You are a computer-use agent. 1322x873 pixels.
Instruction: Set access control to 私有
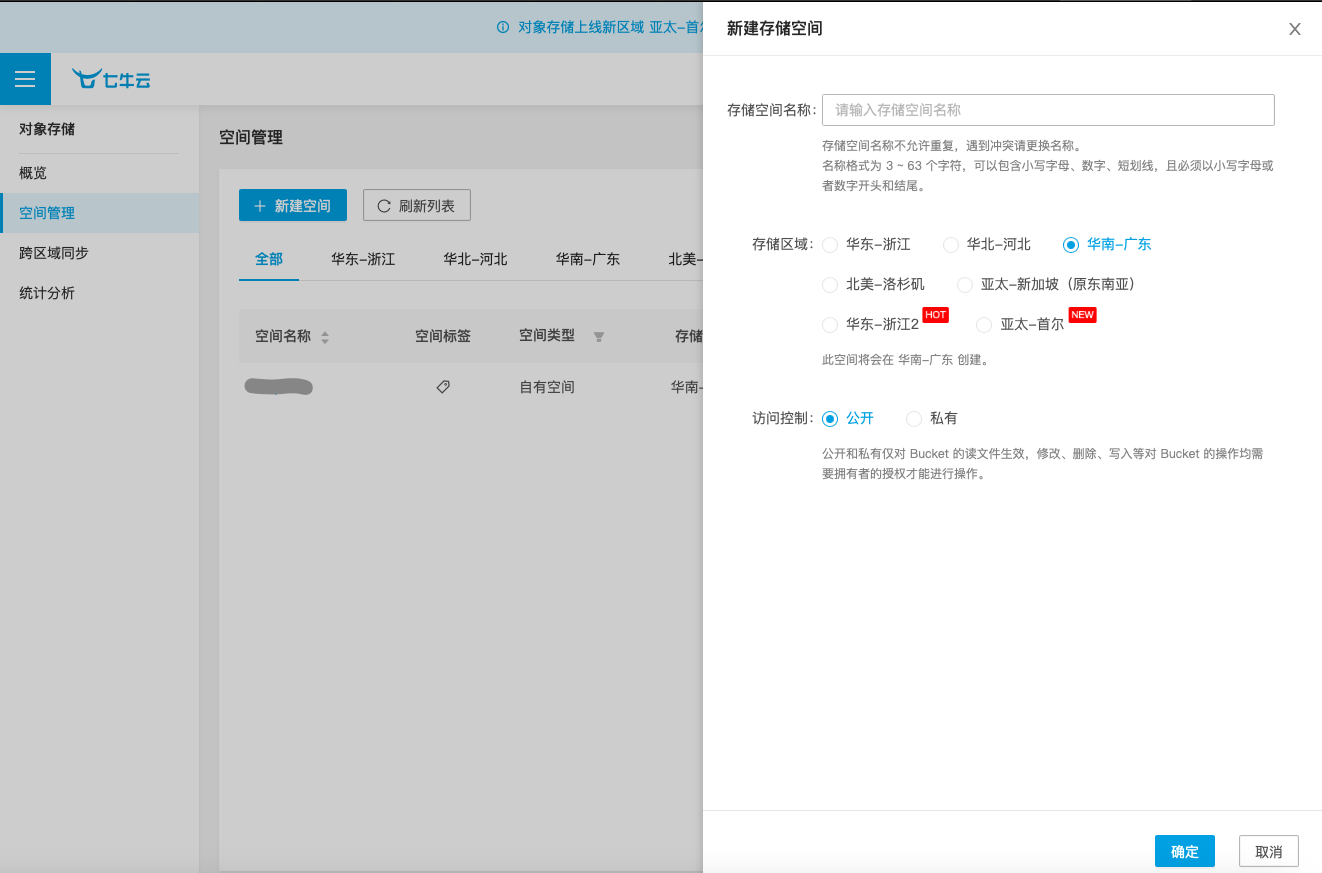click(914, 419)
